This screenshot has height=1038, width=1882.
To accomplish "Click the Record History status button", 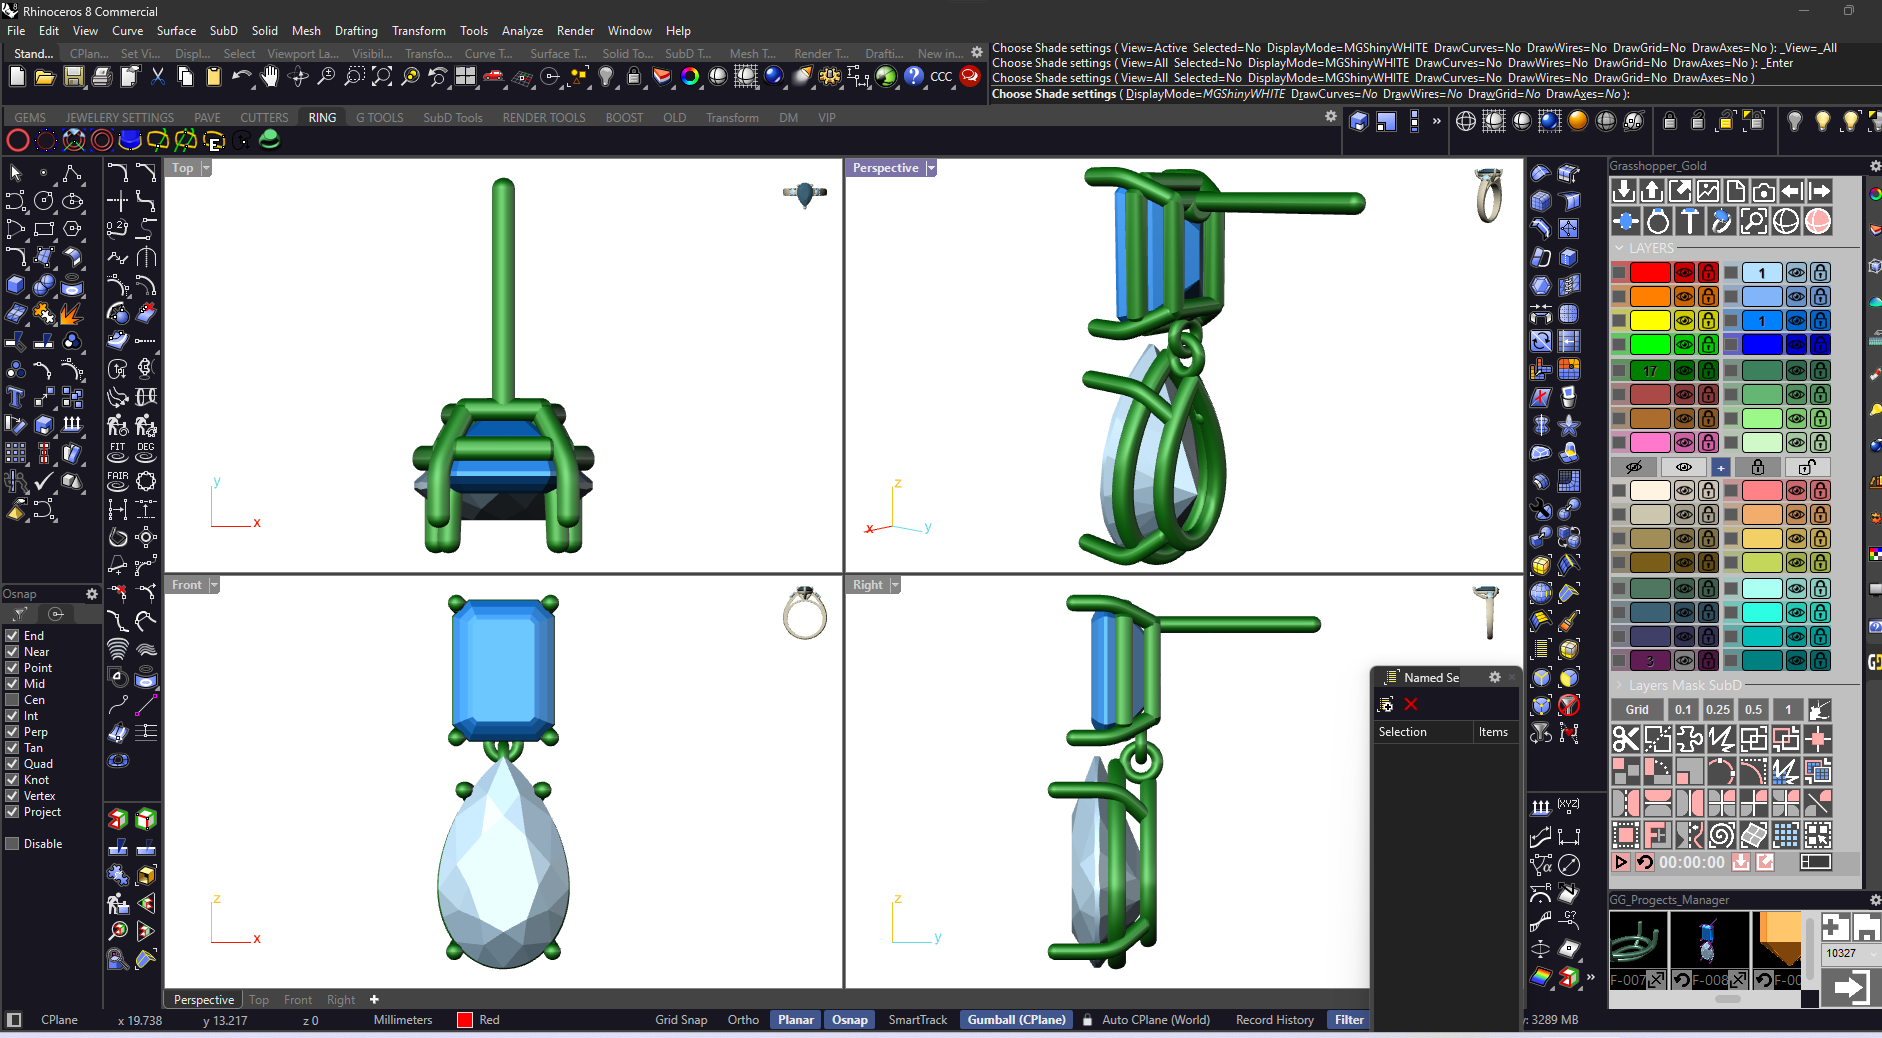I will 1275,1020.
